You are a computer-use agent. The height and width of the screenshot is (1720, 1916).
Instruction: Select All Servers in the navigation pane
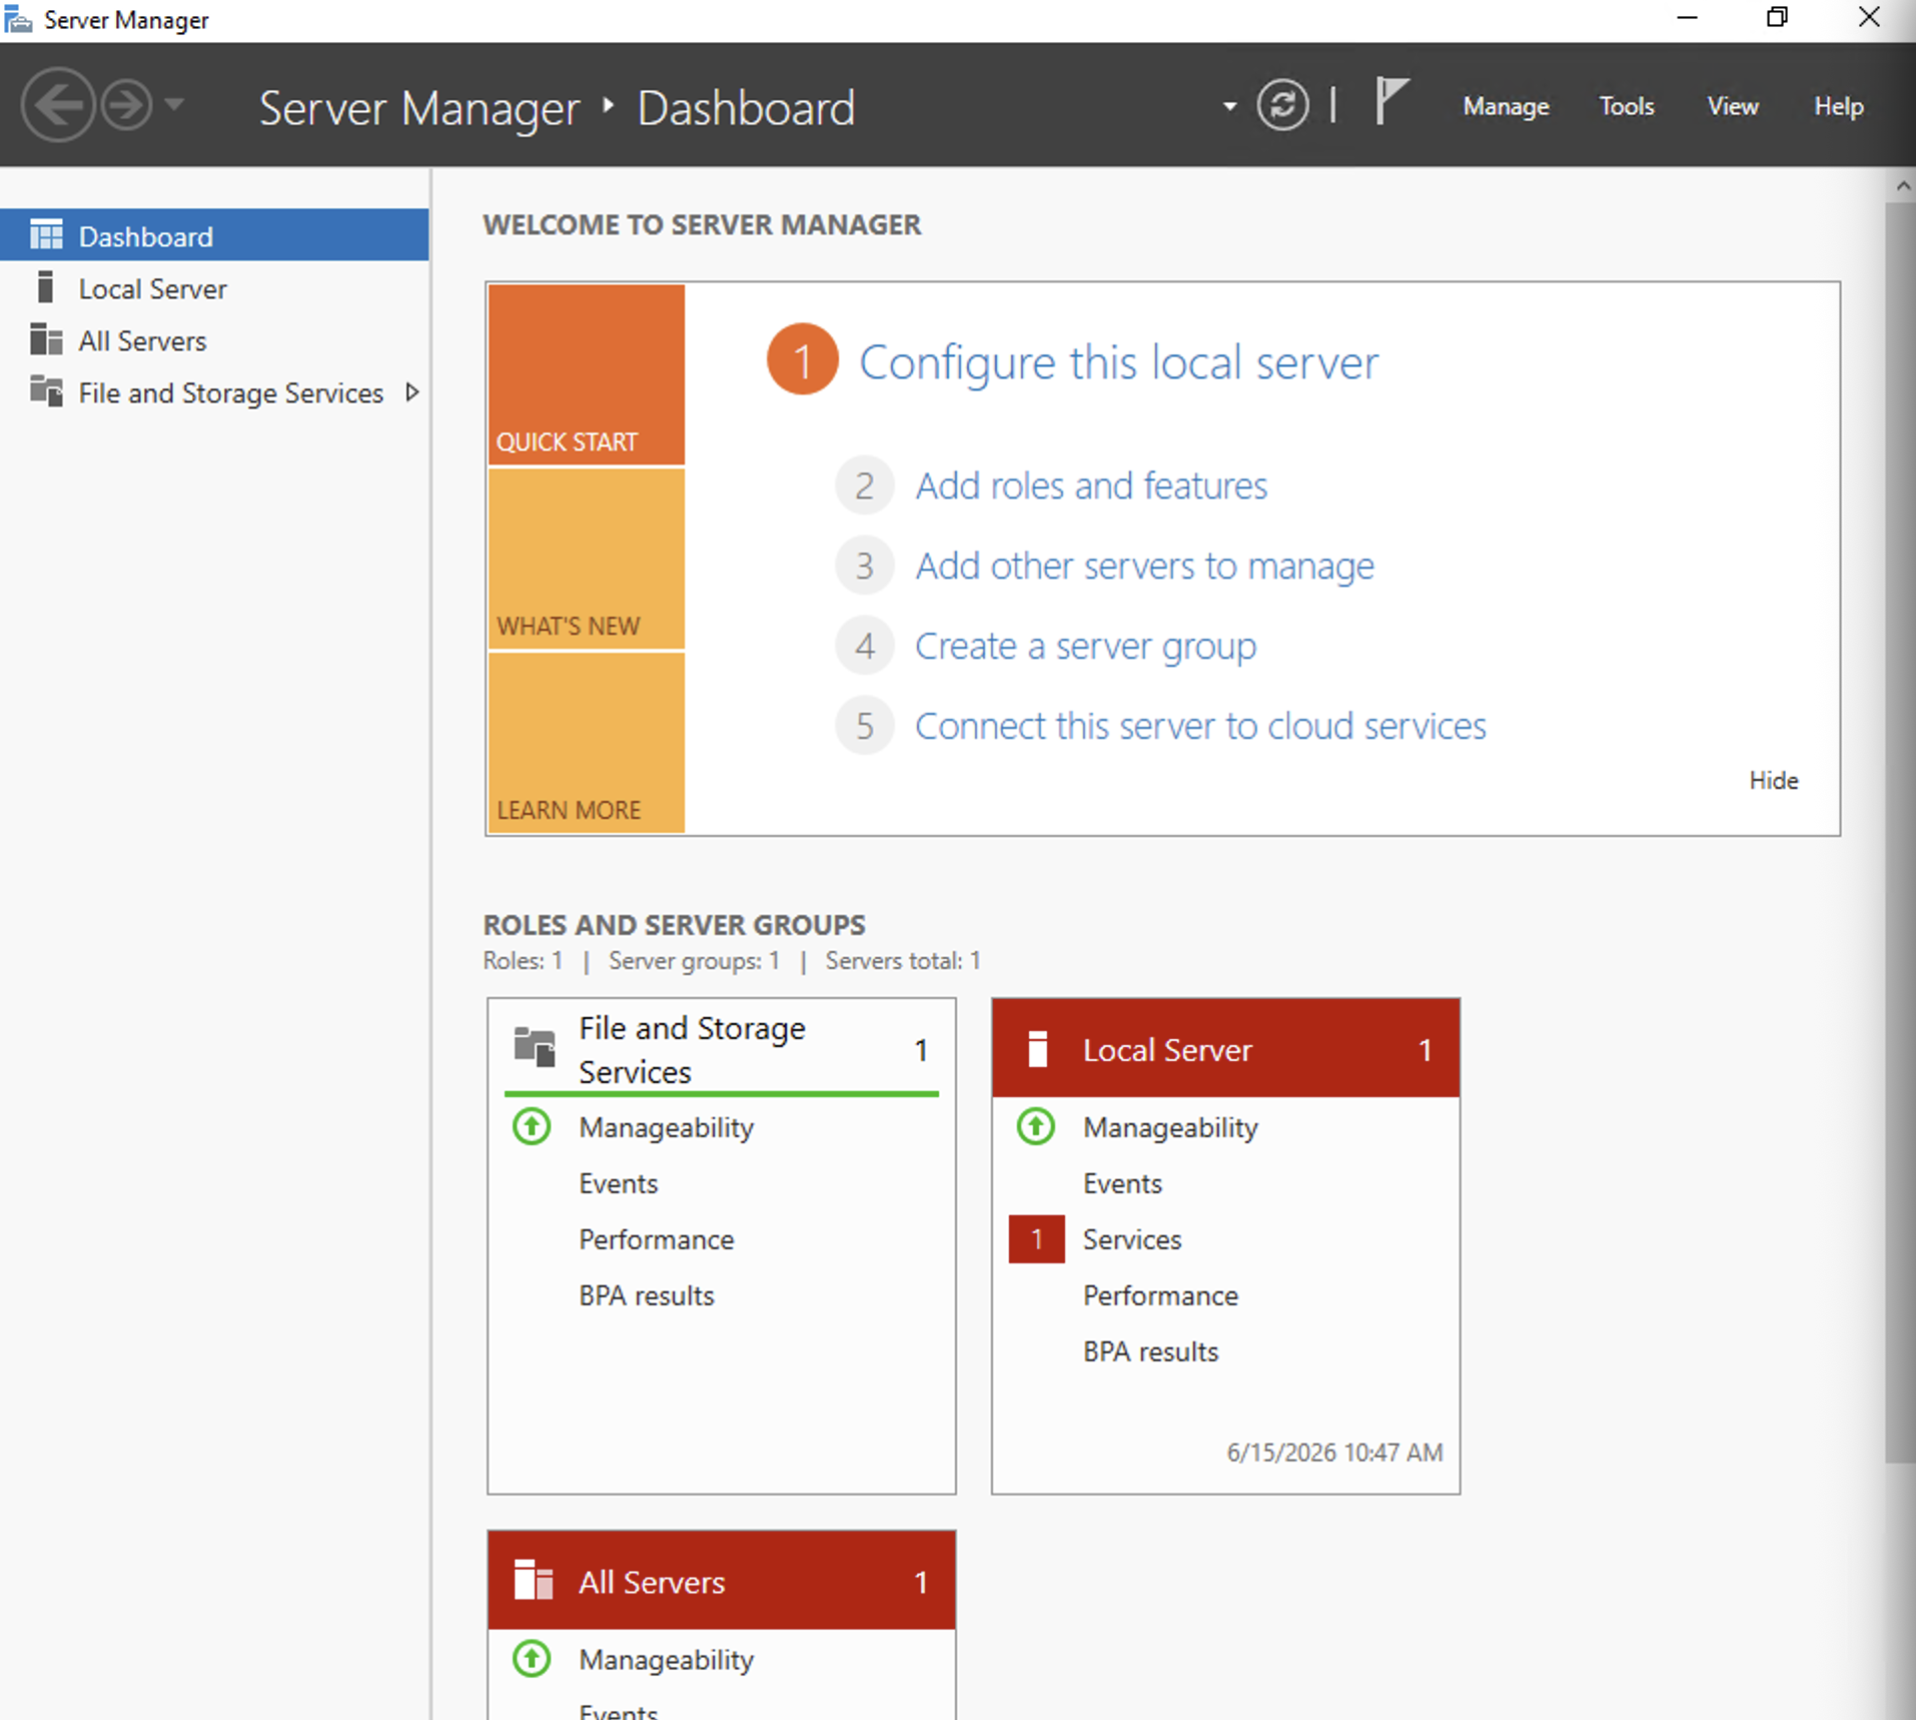tap(215, 341)
